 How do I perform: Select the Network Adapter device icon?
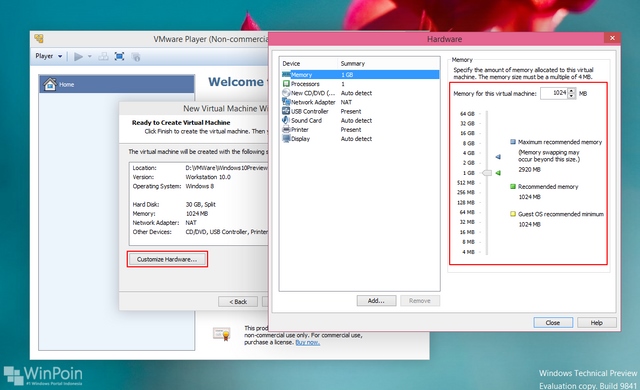[x=286, y=102]
